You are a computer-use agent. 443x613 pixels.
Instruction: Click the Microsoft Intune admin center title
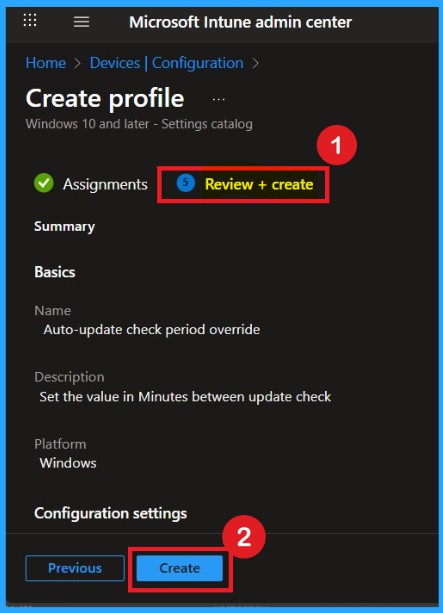(x=240, y=22)
